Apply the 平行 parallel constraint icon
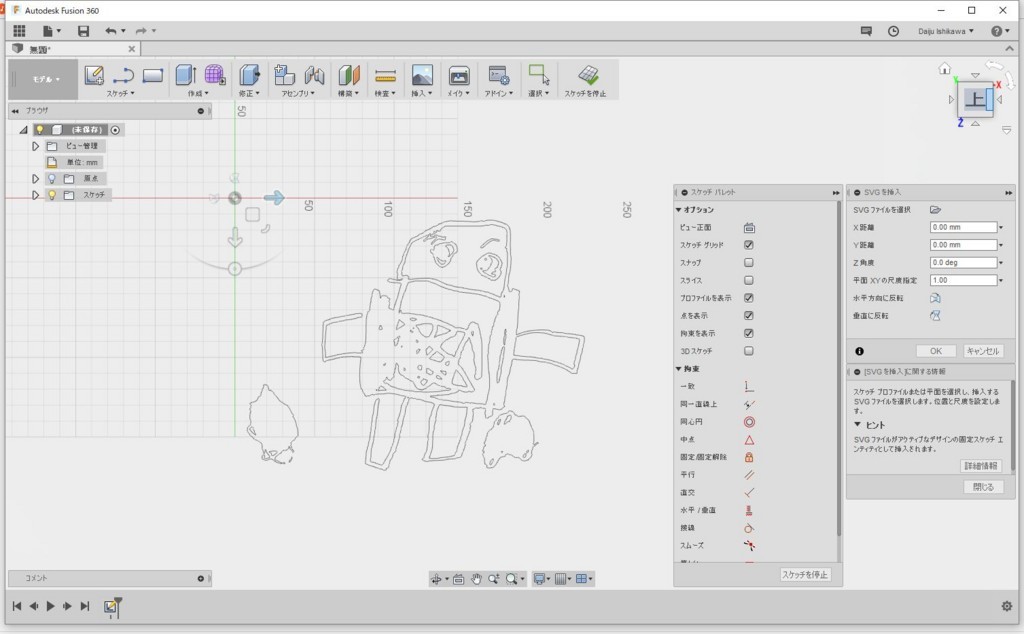Screen dimensions: 1024x634 (749, 475)
